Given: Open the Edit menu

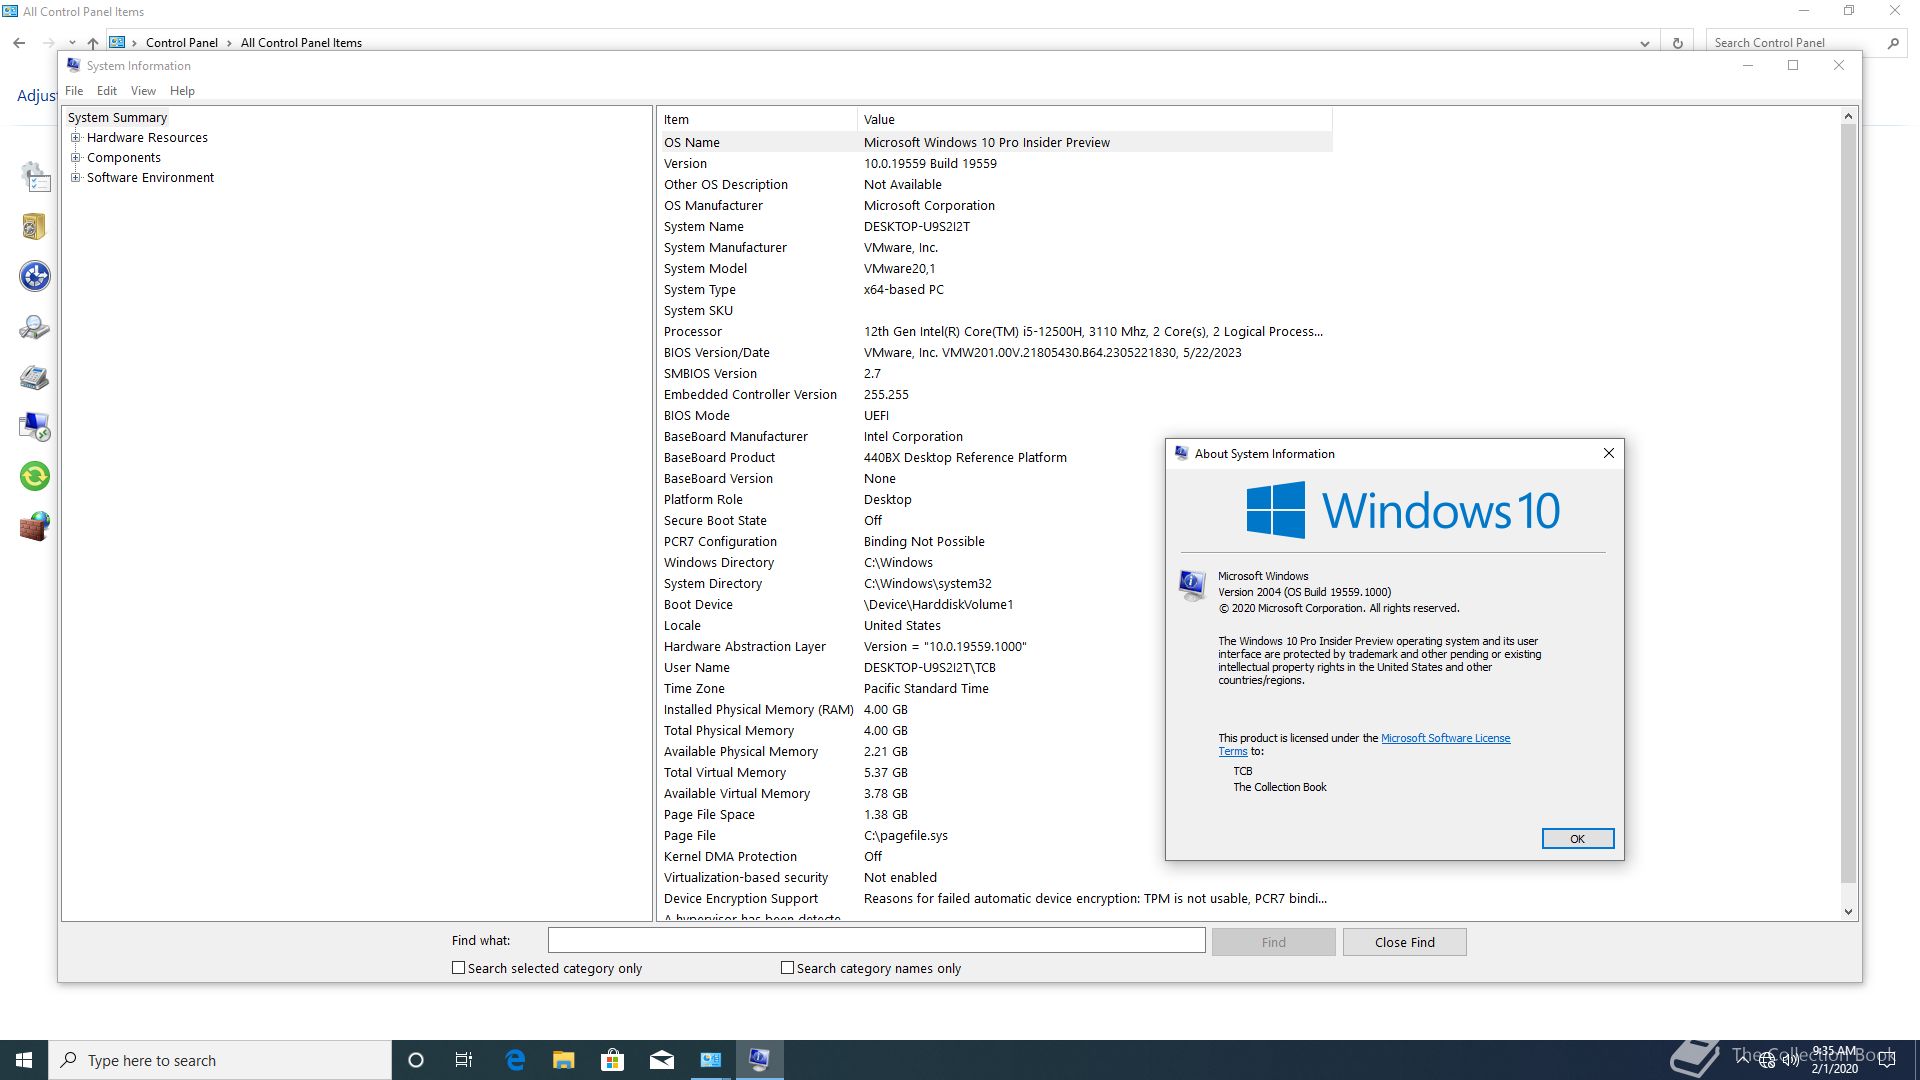Looking at the screenshot, I should pos(107,91).
